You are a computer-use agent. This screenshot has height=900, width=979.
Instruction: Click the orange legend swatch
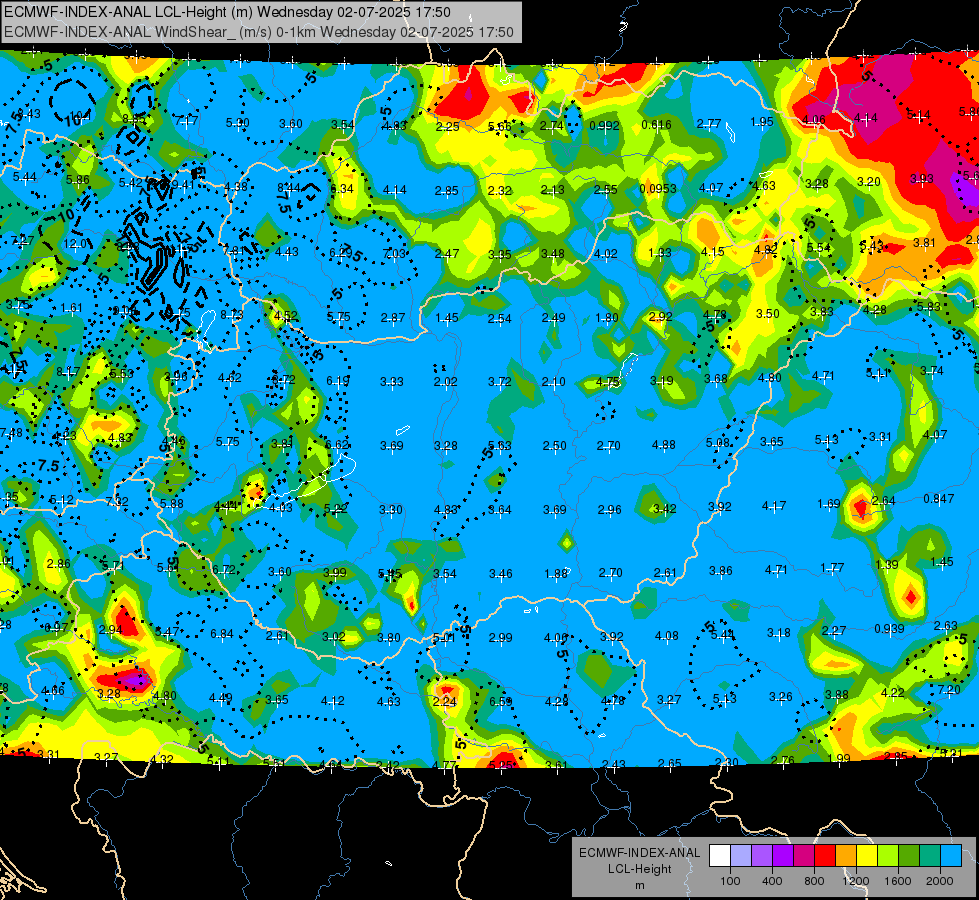[x=846, y=856]
